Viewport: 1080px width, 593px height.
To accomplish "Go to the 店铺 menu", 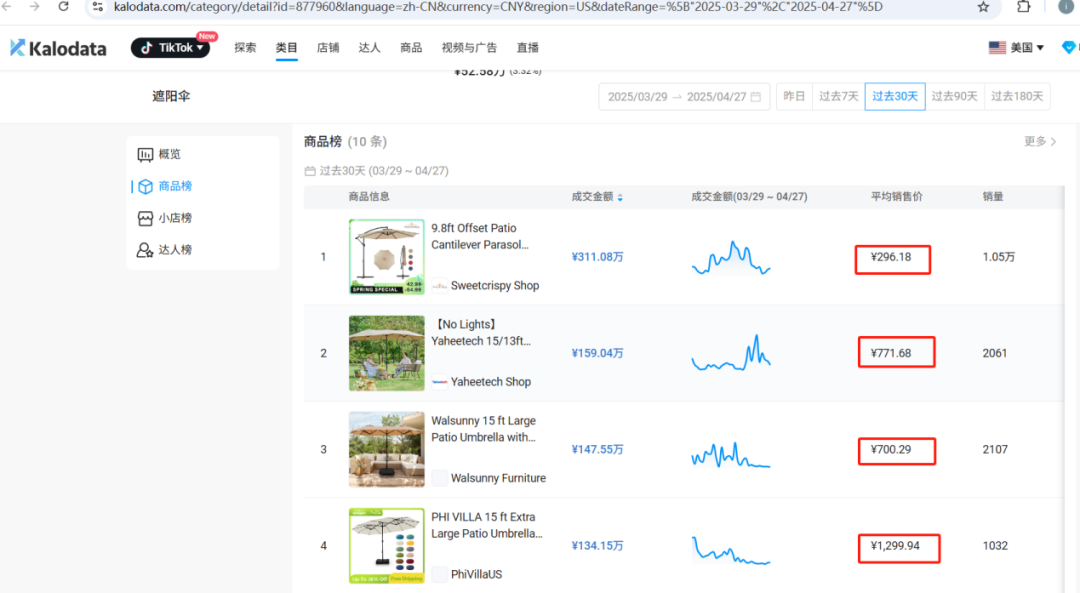I will tap(328, 48).
